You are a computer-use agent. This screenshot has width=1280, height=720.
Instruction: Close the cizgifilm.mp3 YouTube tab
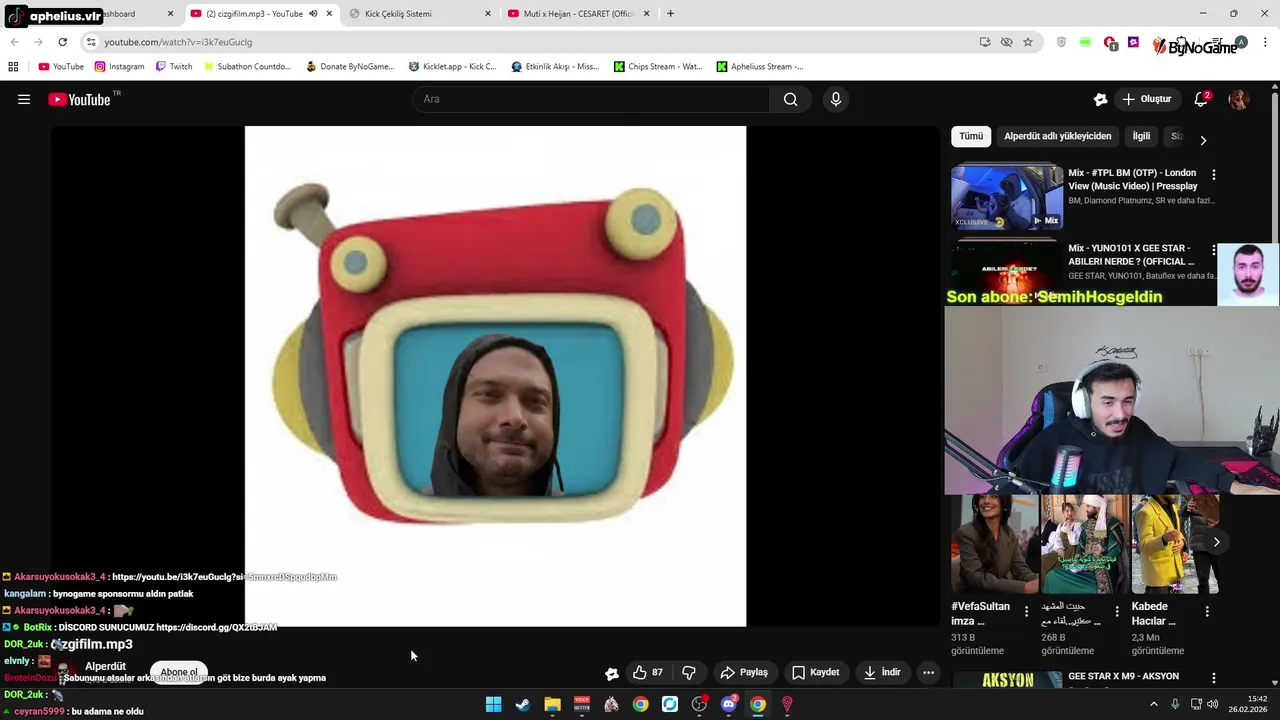[329, 14]
